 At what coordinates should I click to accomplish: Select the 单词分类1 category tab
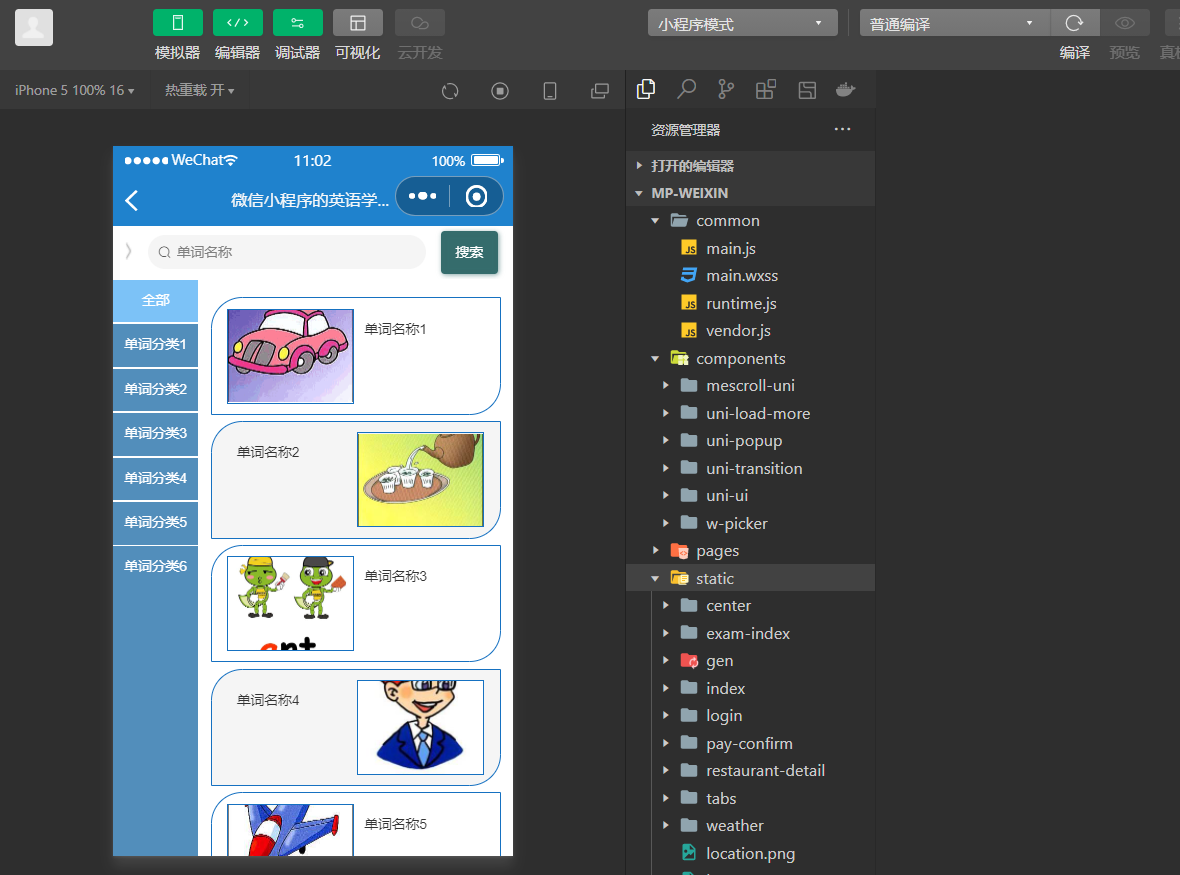(x=155, y=345)
